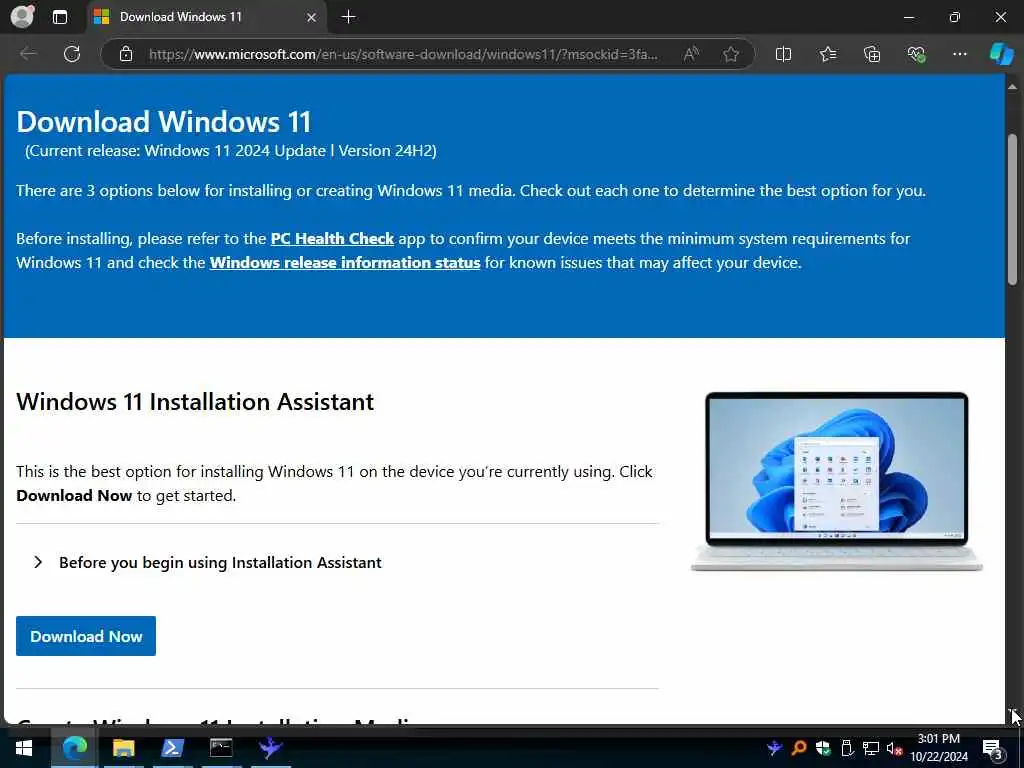
Task: Click the scrollbar up arrow
Action: click(x=1012, y=86)
